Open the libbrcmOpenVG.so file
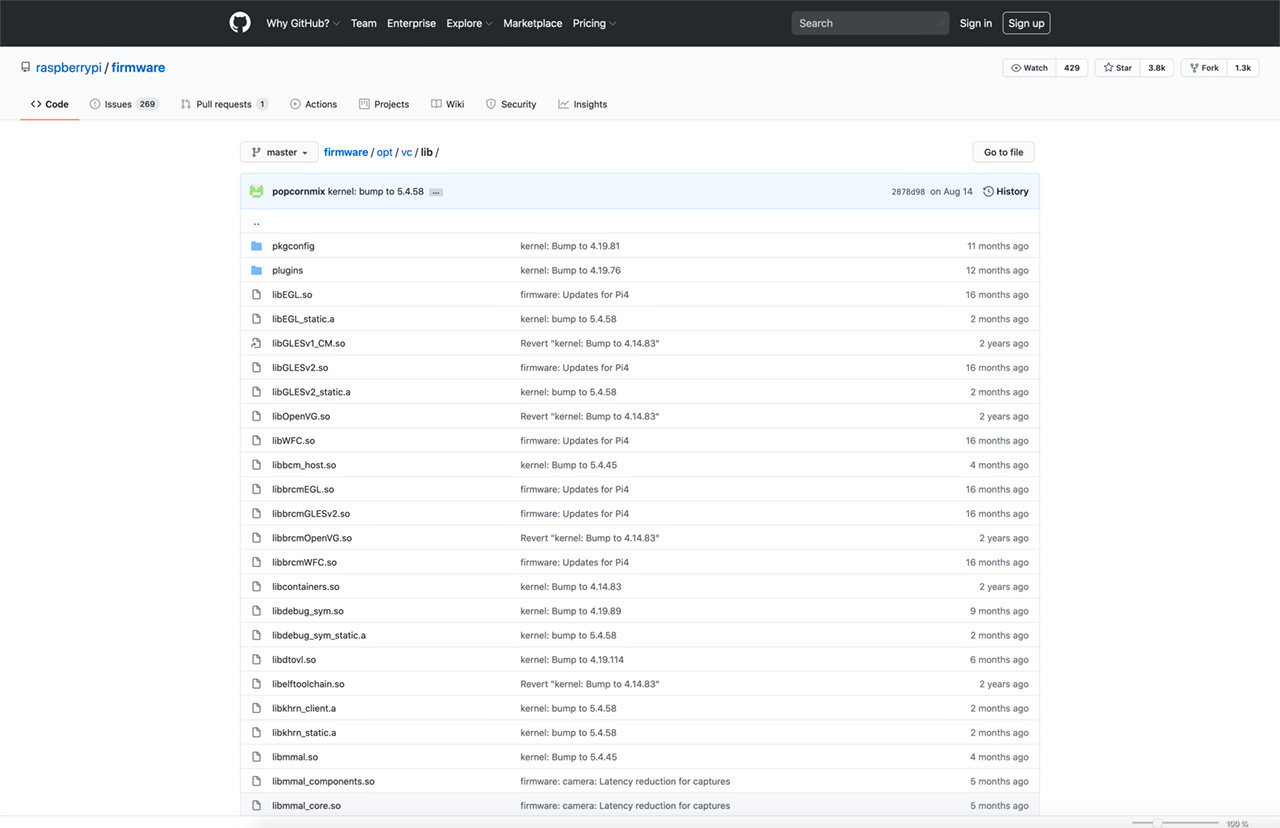 pos(312,538)
